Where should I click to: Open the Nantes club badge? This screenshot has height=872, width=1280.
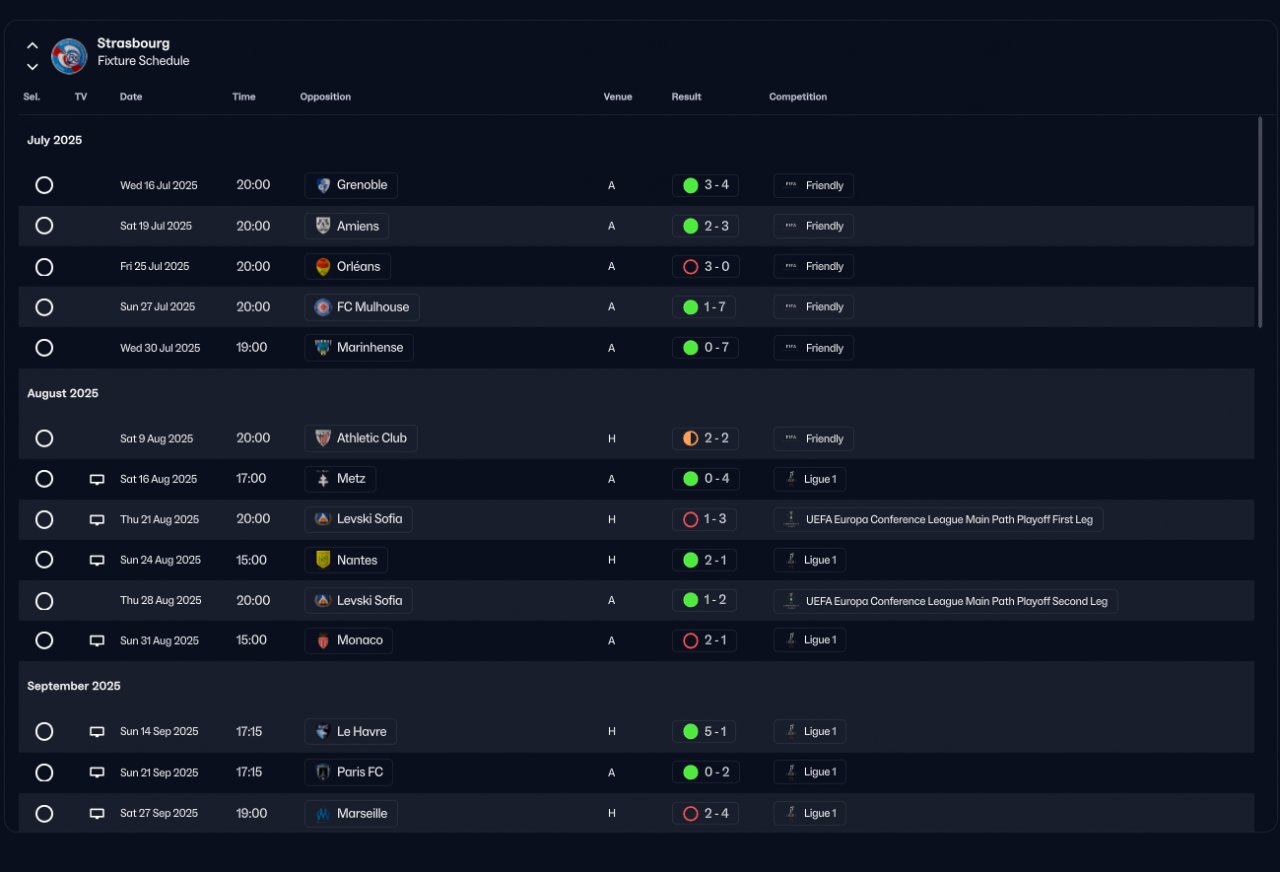[323, 560]
